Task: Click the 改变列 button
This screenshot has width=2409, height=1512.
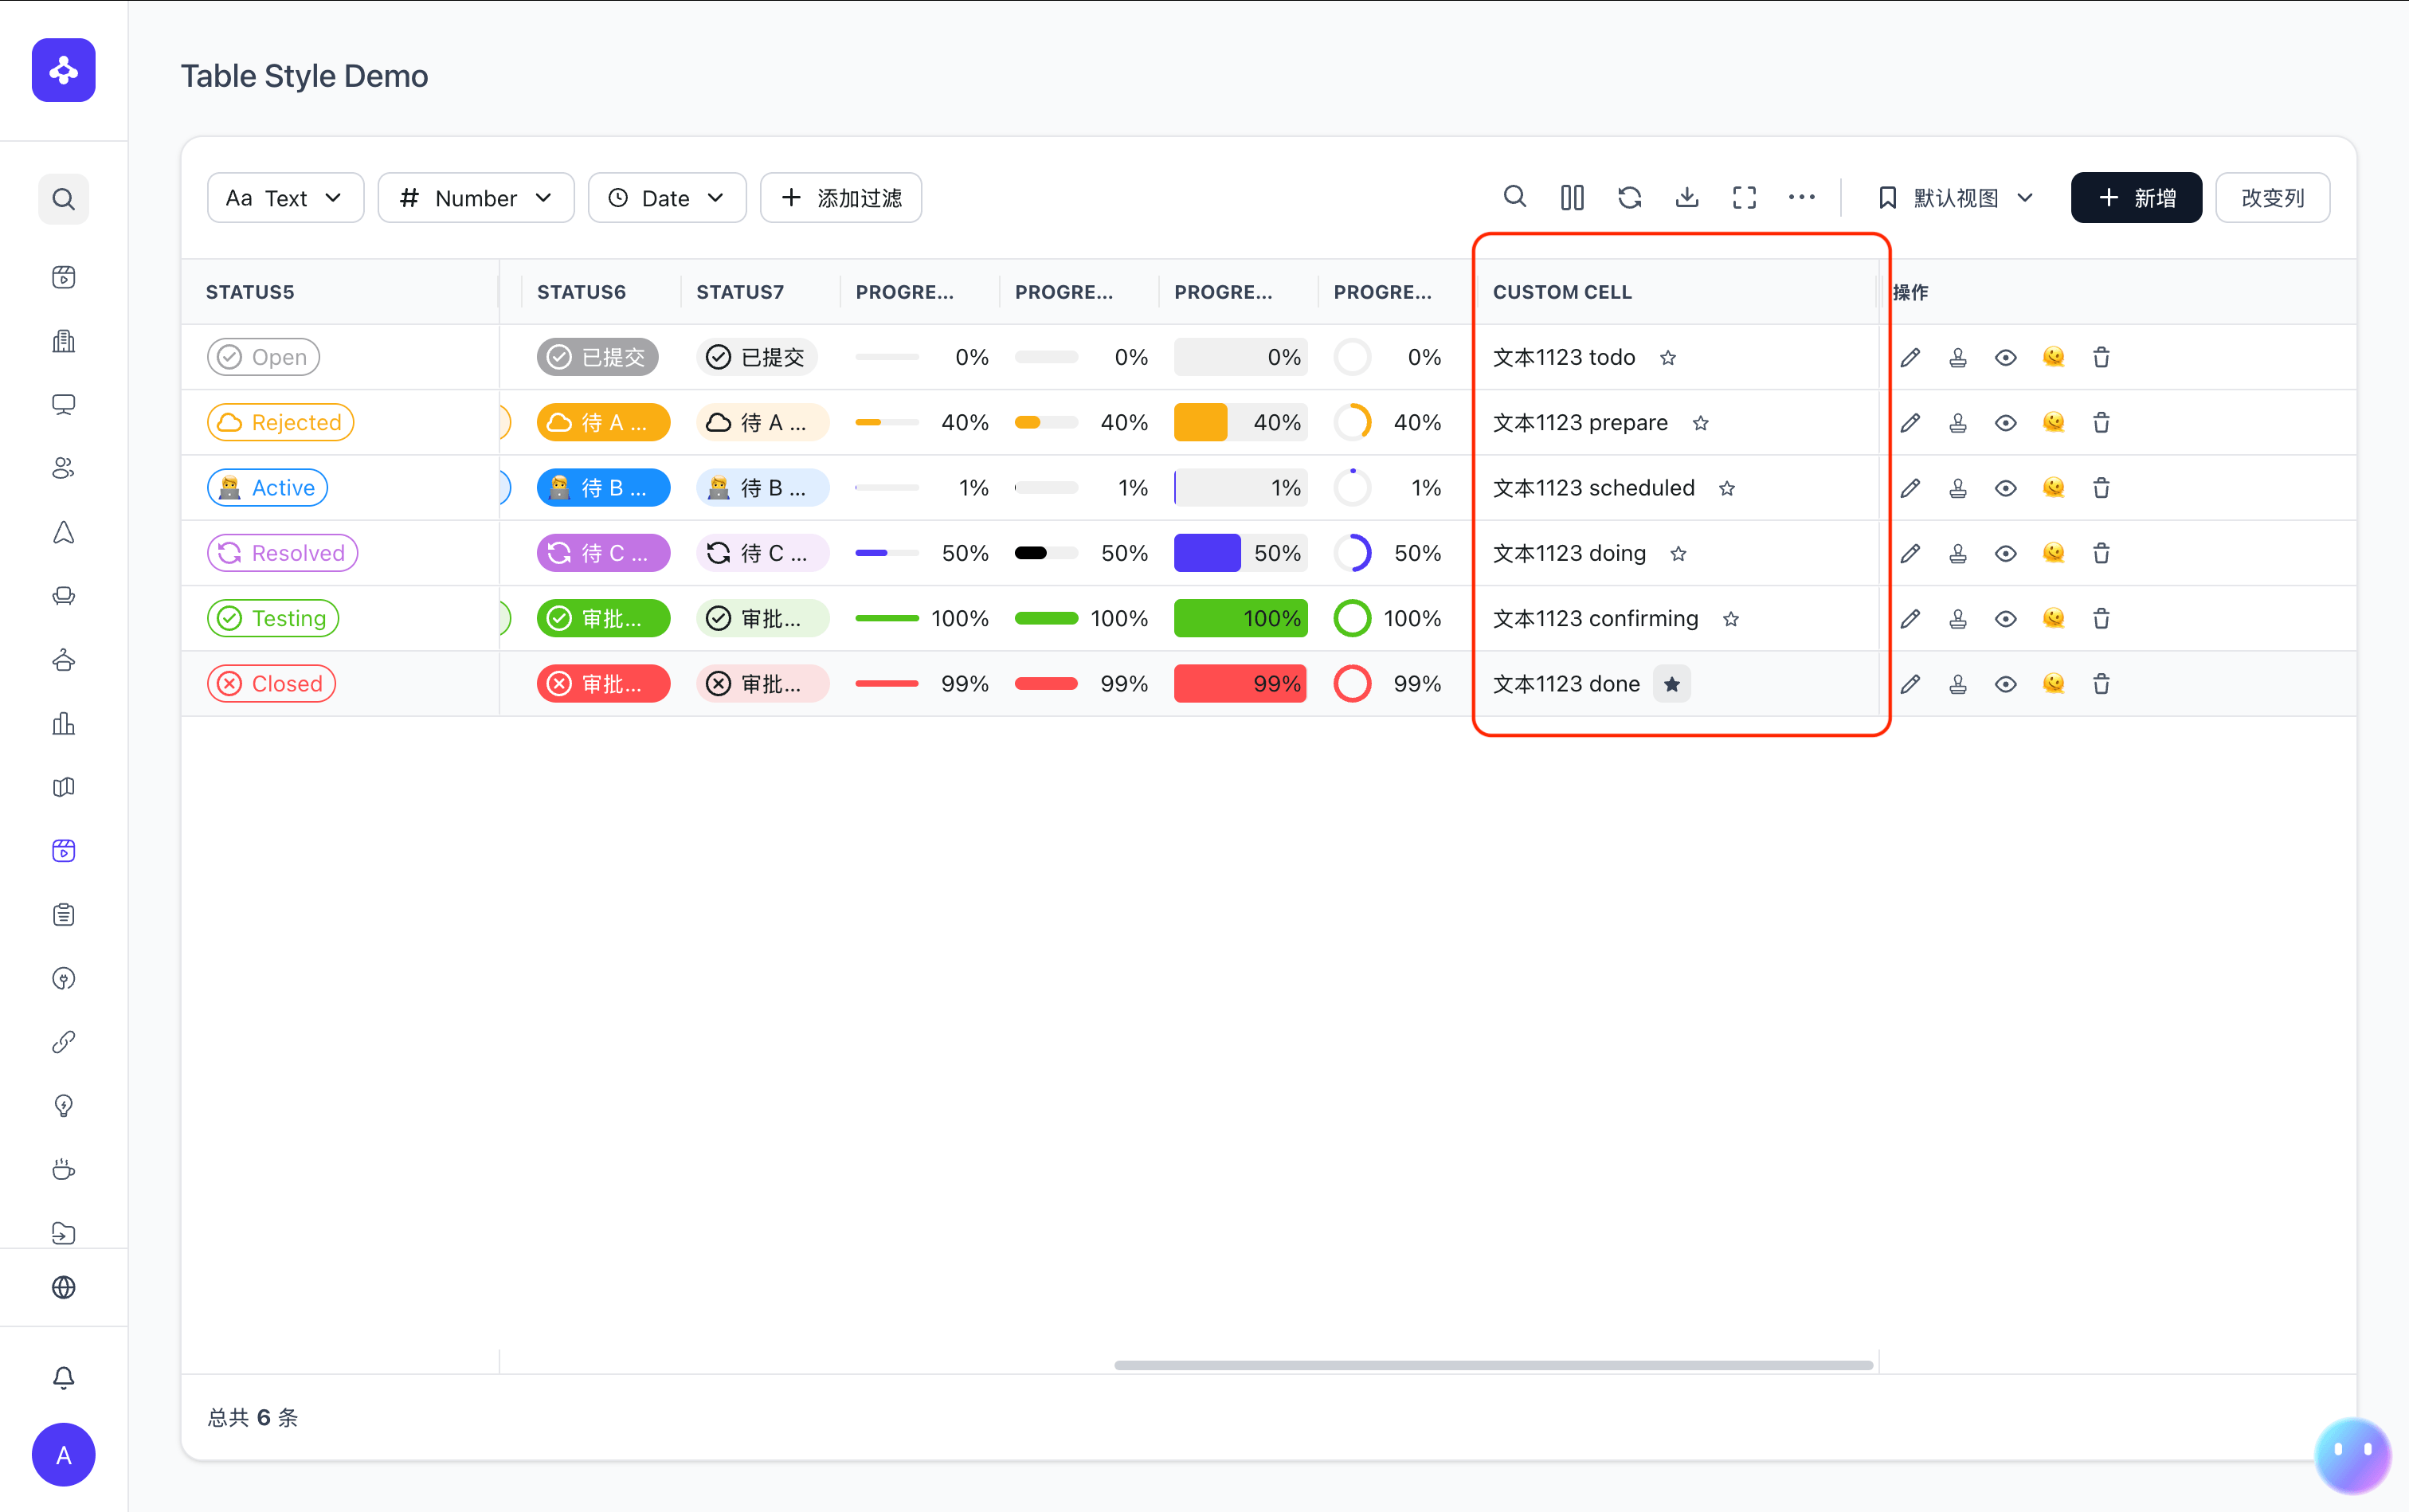Action: (x=2272, y=198)
